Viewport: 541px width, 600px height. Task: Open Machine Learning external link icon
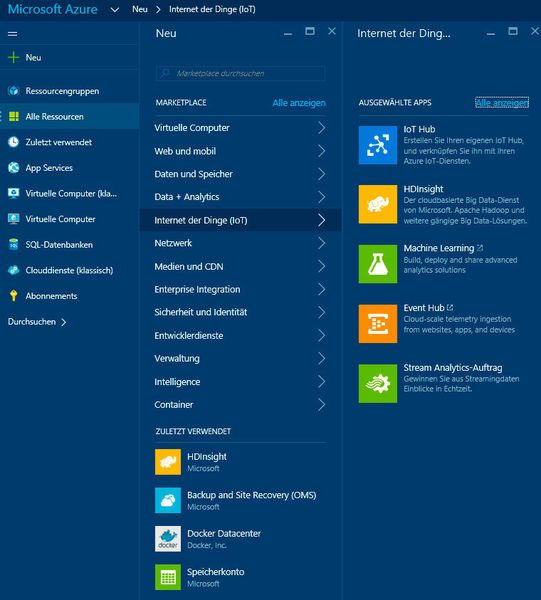coord(480,248)
